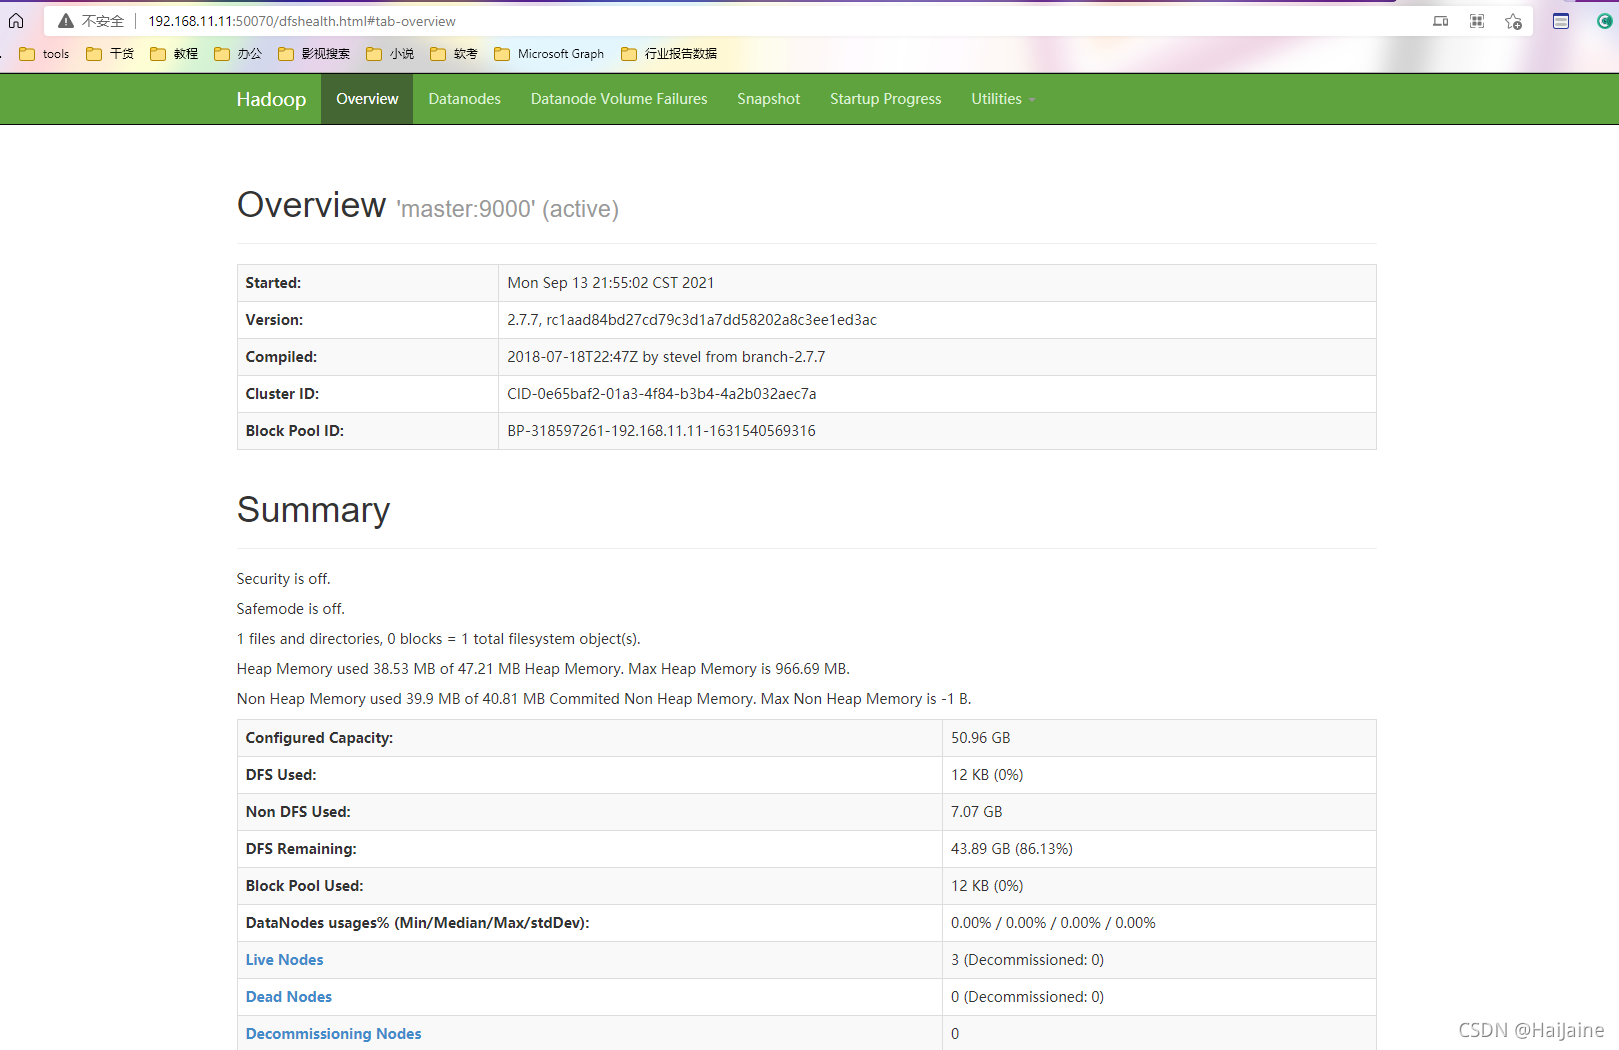Viewport: 1619px width, 1050px height.
Task: Click the 'master:9000' (active) heading text
Action: 508,209
